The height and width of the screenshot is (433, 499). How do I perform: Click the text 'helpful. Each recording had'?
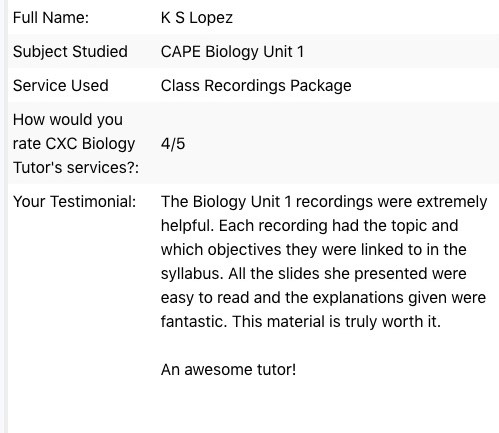[261, 226]
